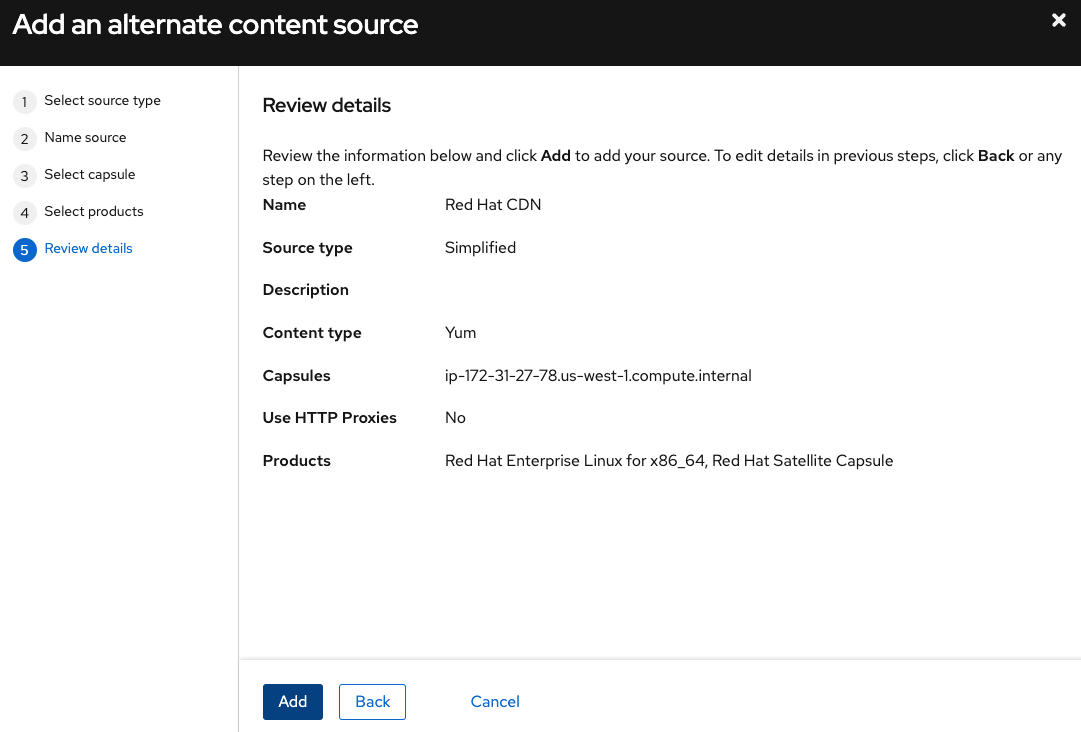This screenshot has height=732, width=1081.
Task: Click the blue step 5 number circle
Action: point(24,250)
